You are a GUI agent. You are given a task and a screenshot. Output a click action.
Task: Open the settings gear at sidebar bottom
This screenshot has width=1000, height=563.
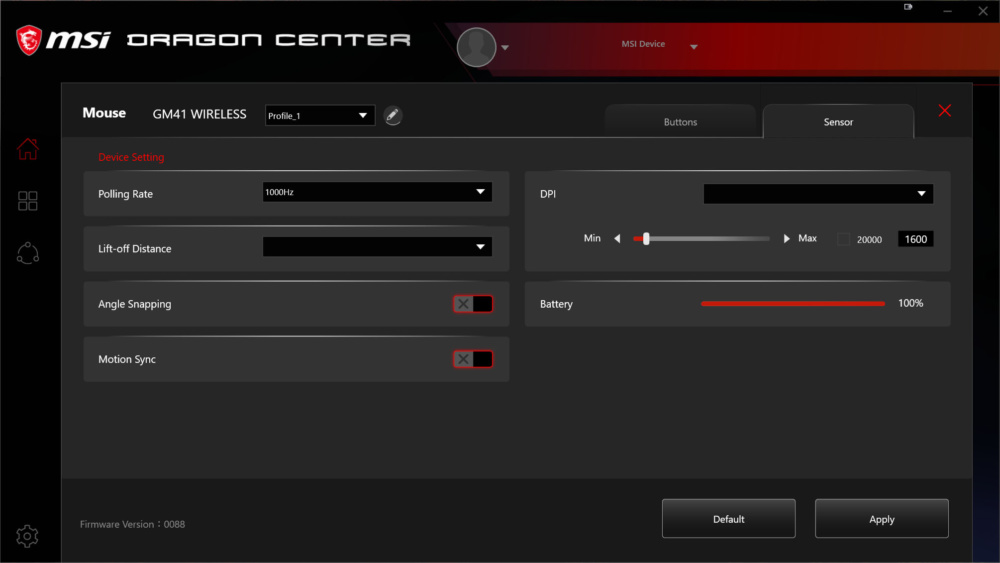27,536
